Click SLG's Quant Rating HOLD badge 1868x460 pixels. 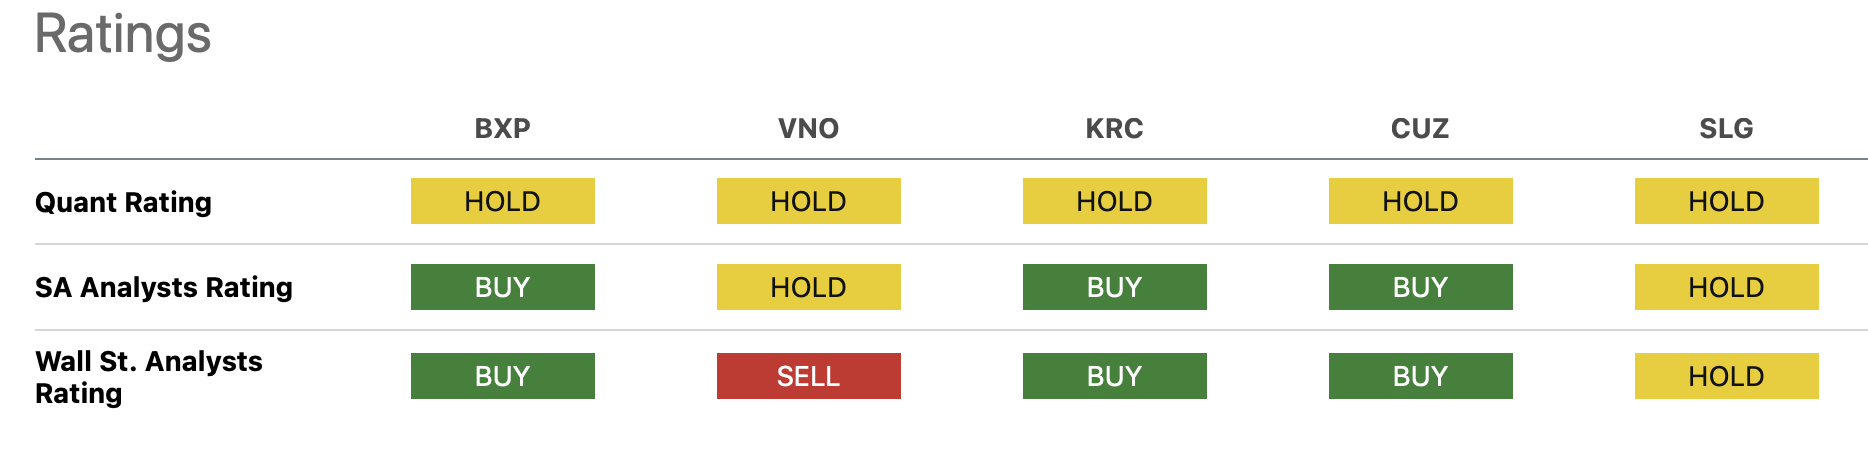click(1726, 201)
